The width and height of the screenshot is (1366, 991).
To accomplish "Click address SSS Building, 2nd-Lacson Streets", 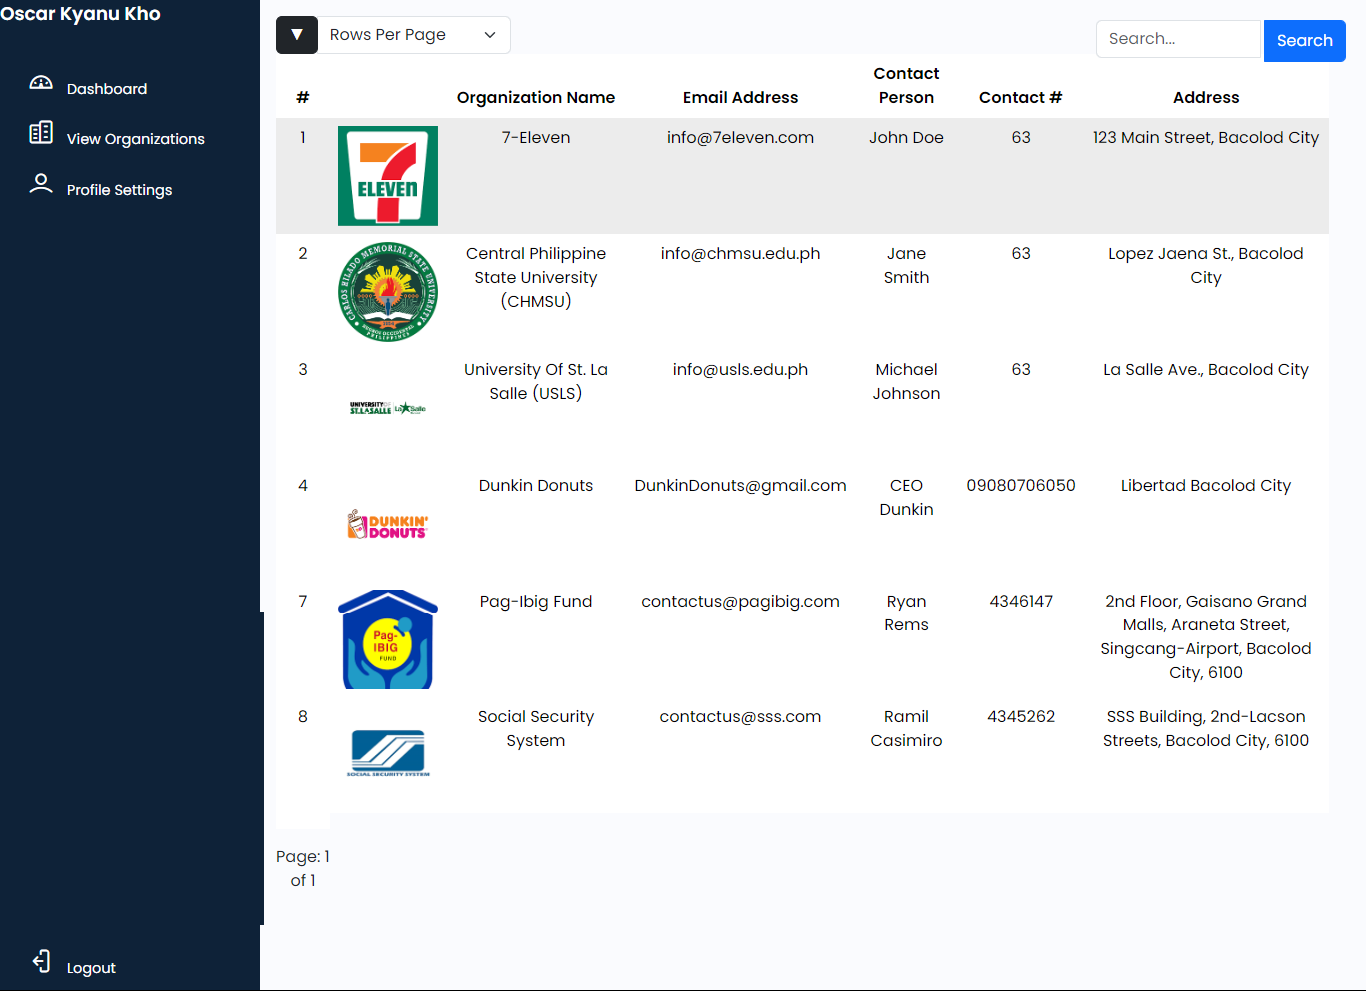I will pos(1206,728).
